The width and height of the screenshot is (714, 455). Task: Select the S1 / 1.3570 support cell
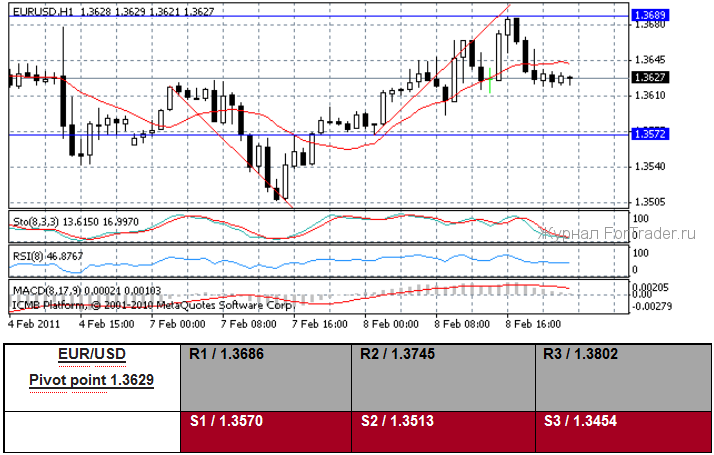pyautogui.click(x=228, y=422)
